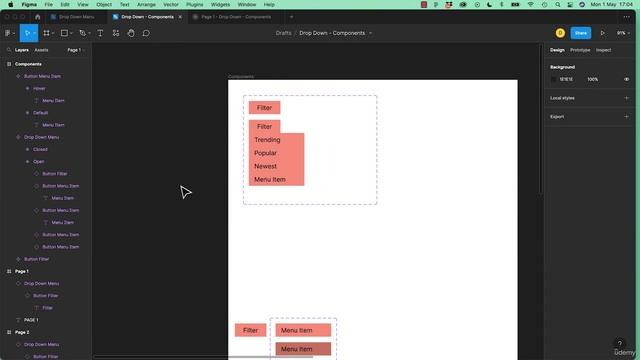
Task: Select the Move tool
Action: [27, 33]
